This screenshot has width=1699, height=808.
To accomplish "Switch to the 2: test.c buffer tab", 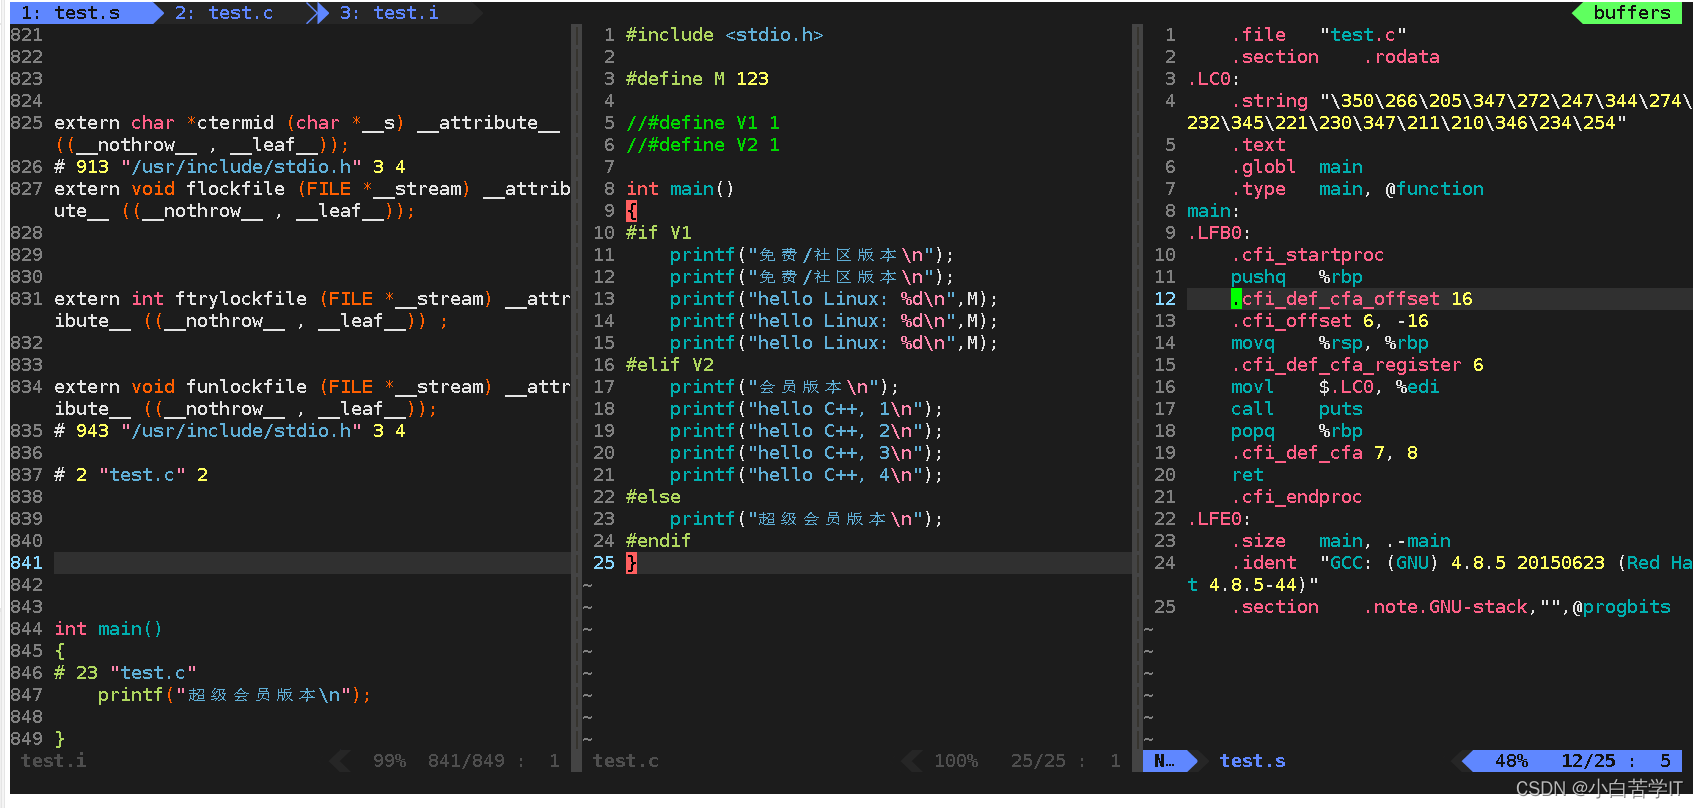I will click(224, 13).
